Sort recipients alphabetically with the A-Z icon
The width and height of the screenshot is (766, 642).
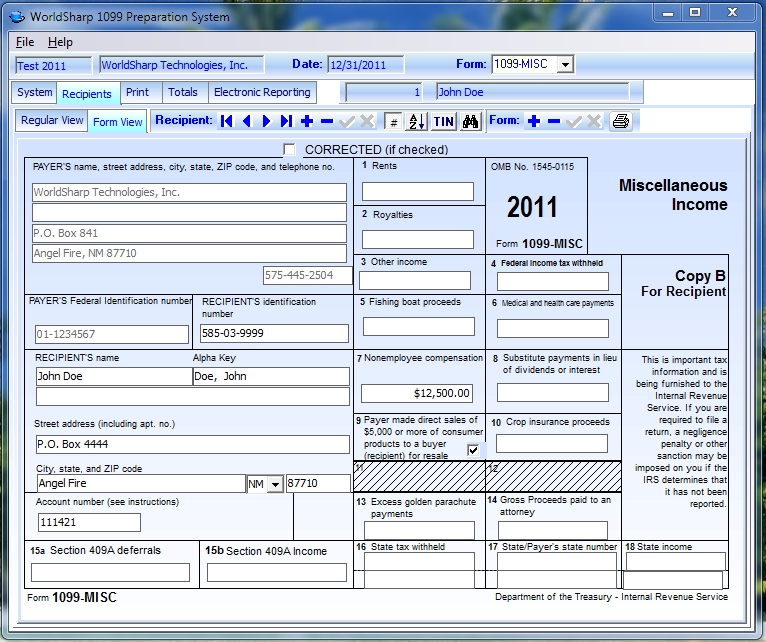coord(417,121)
